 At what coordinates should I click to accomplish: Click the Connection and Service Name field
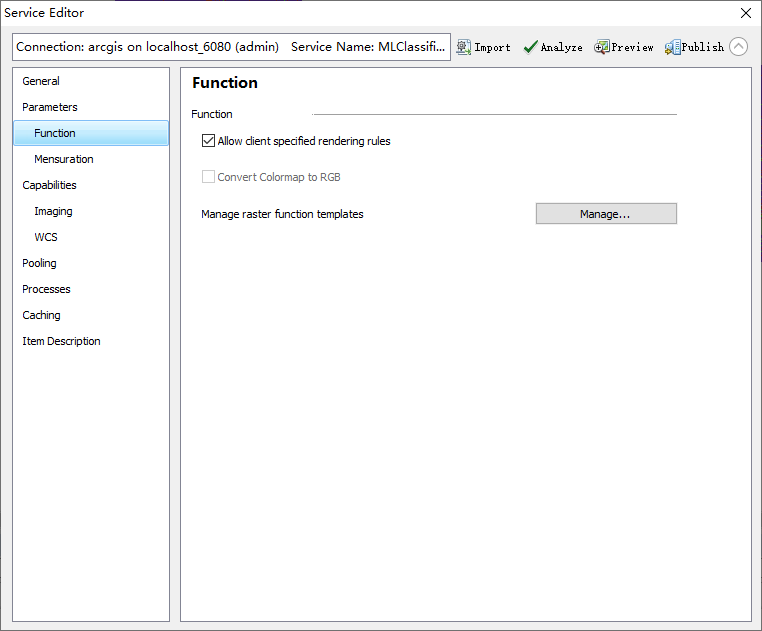tap(231, 47)
